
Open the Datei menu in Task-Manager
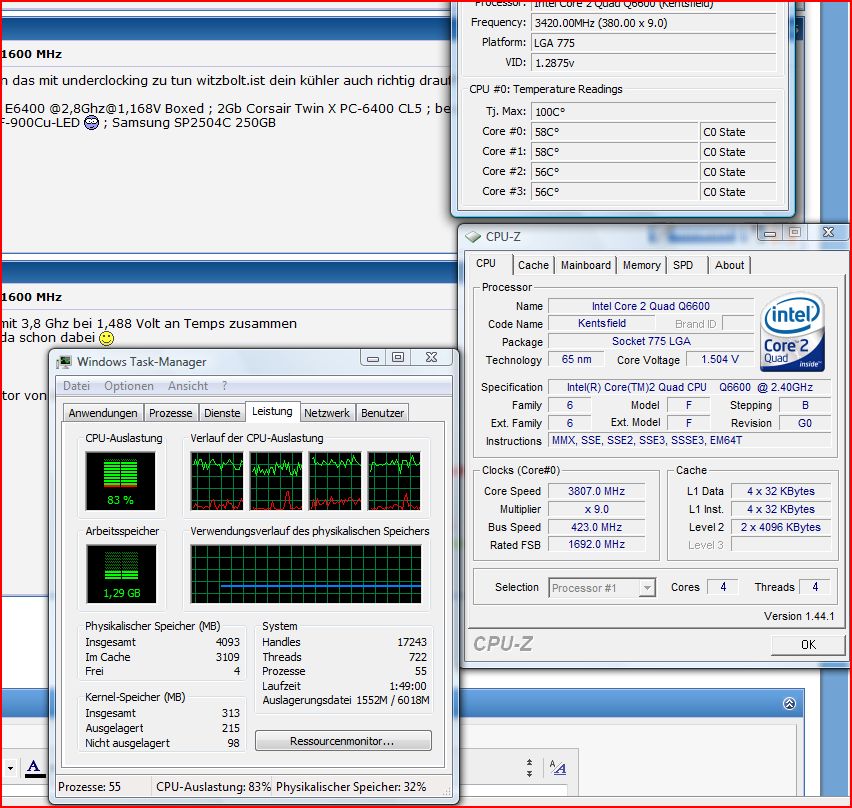pos(76,386)
